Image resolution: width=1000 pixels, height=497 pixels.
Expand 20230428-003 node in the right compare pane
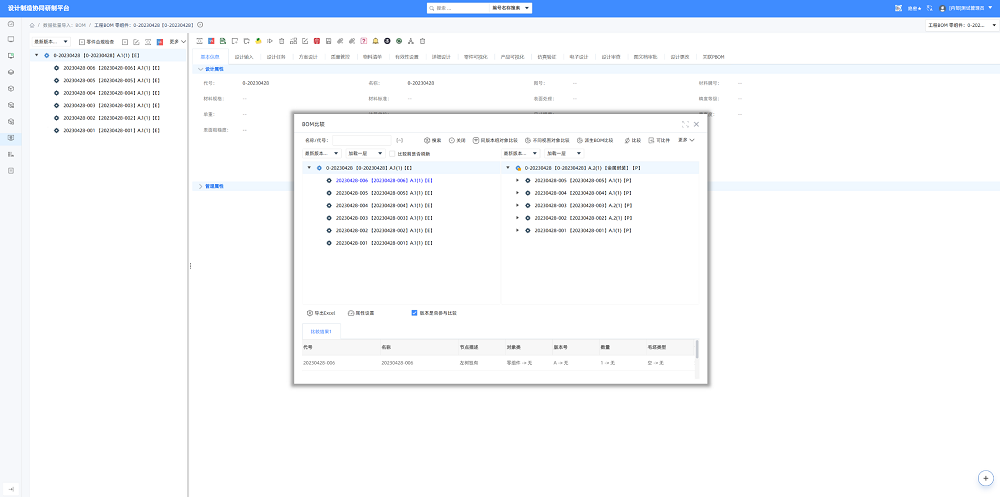518,205
